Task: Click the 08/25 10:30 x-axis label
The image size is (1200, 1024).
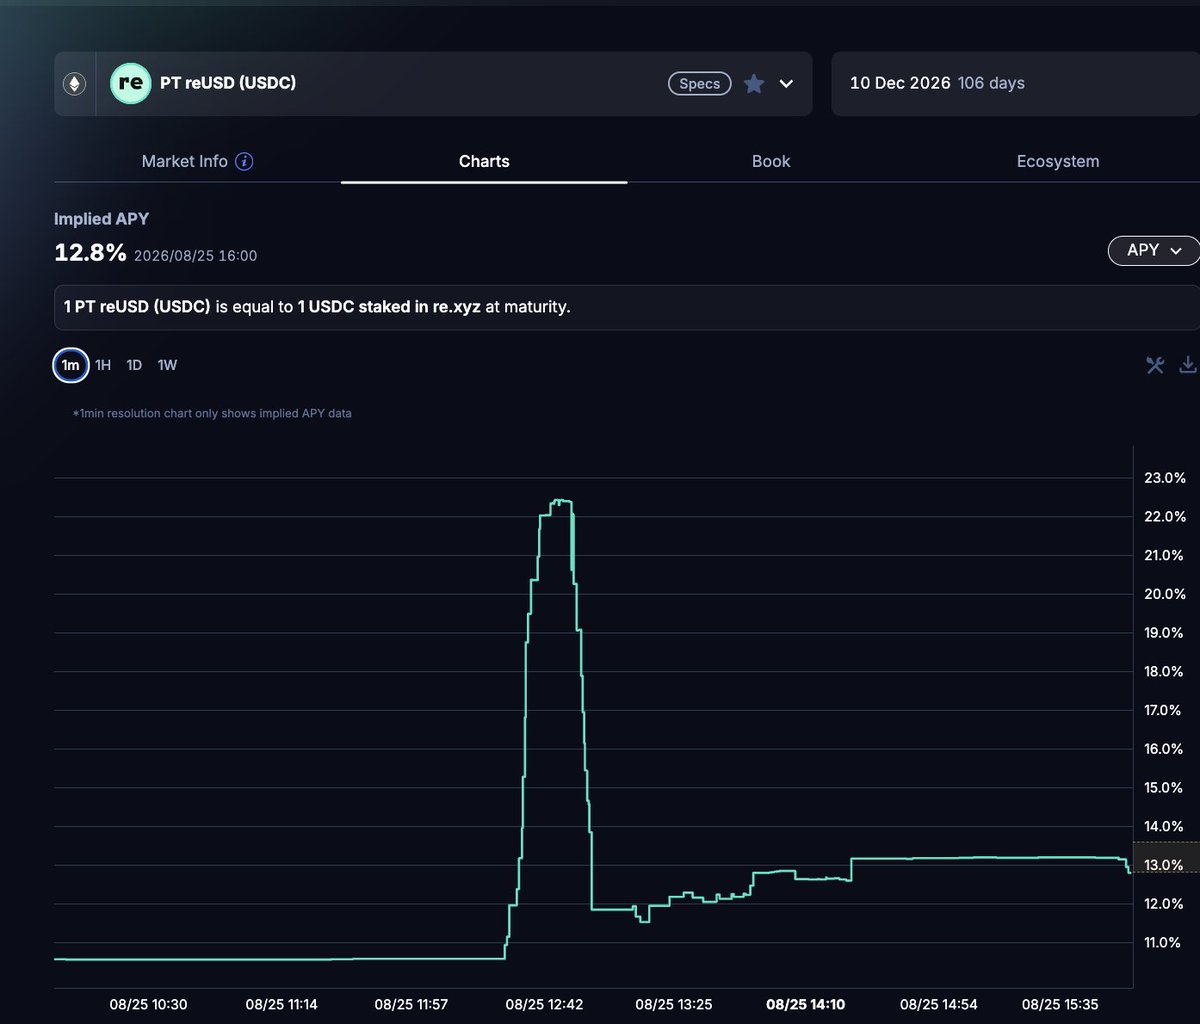Action: 149,1004
